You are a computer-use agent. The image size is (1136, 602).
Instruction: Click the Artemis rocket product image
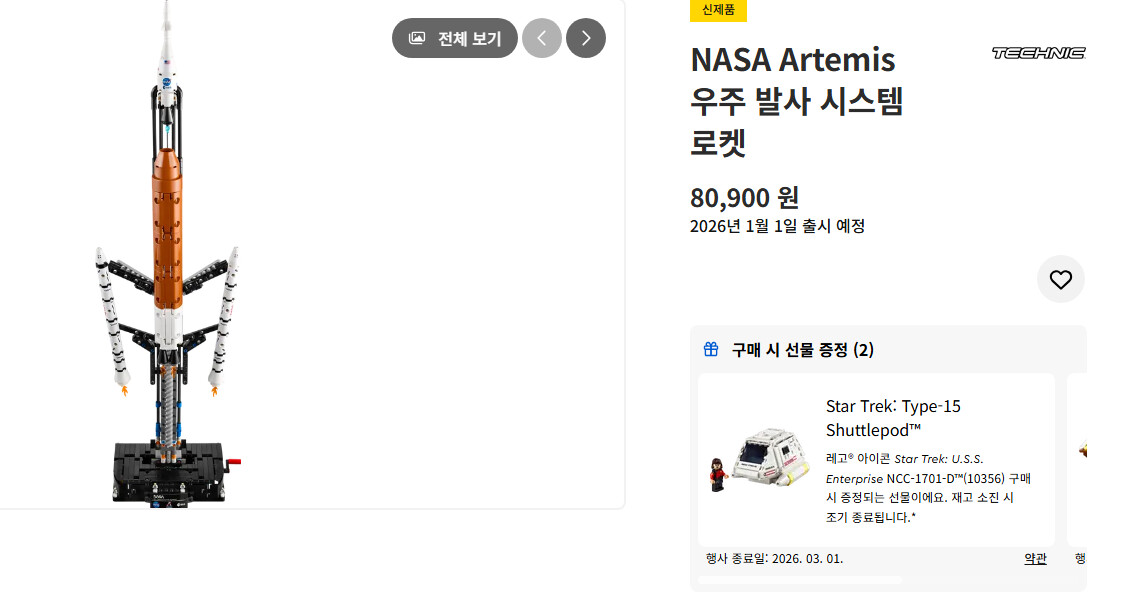(168, 260)
